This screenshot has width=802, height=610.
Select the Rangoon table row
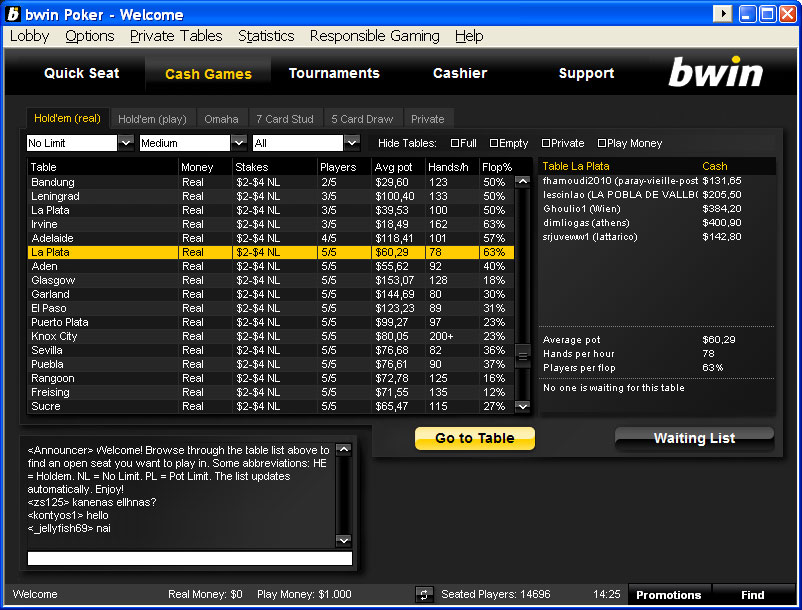click(271, 378)
